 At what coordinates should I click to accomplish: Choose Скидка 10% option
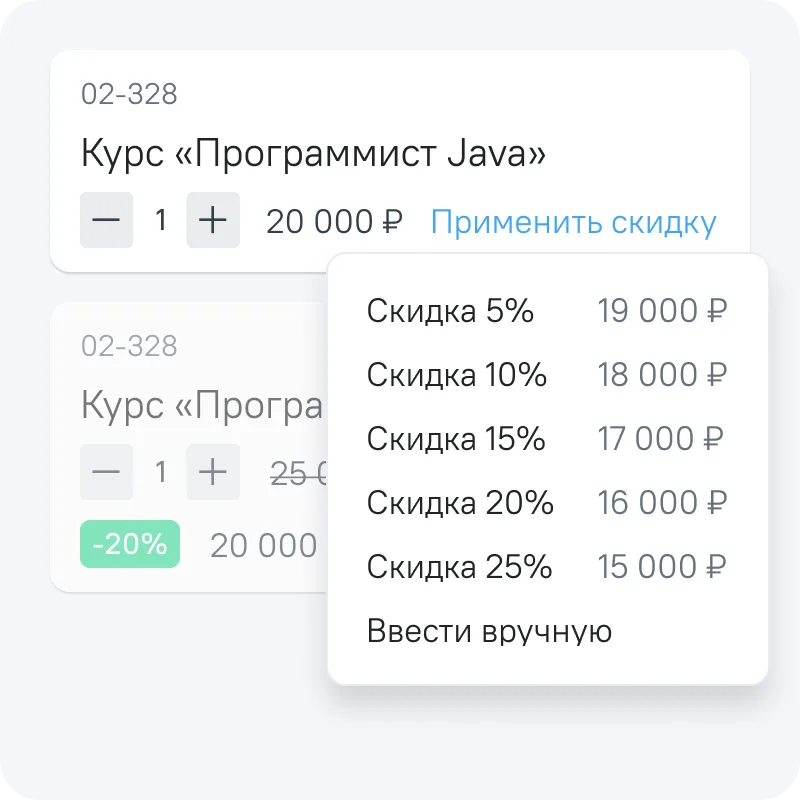coord(547,374)
